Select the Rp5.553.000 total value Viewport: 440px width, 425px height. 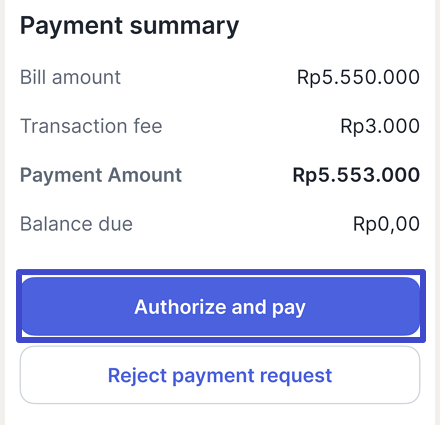point(356,175)
